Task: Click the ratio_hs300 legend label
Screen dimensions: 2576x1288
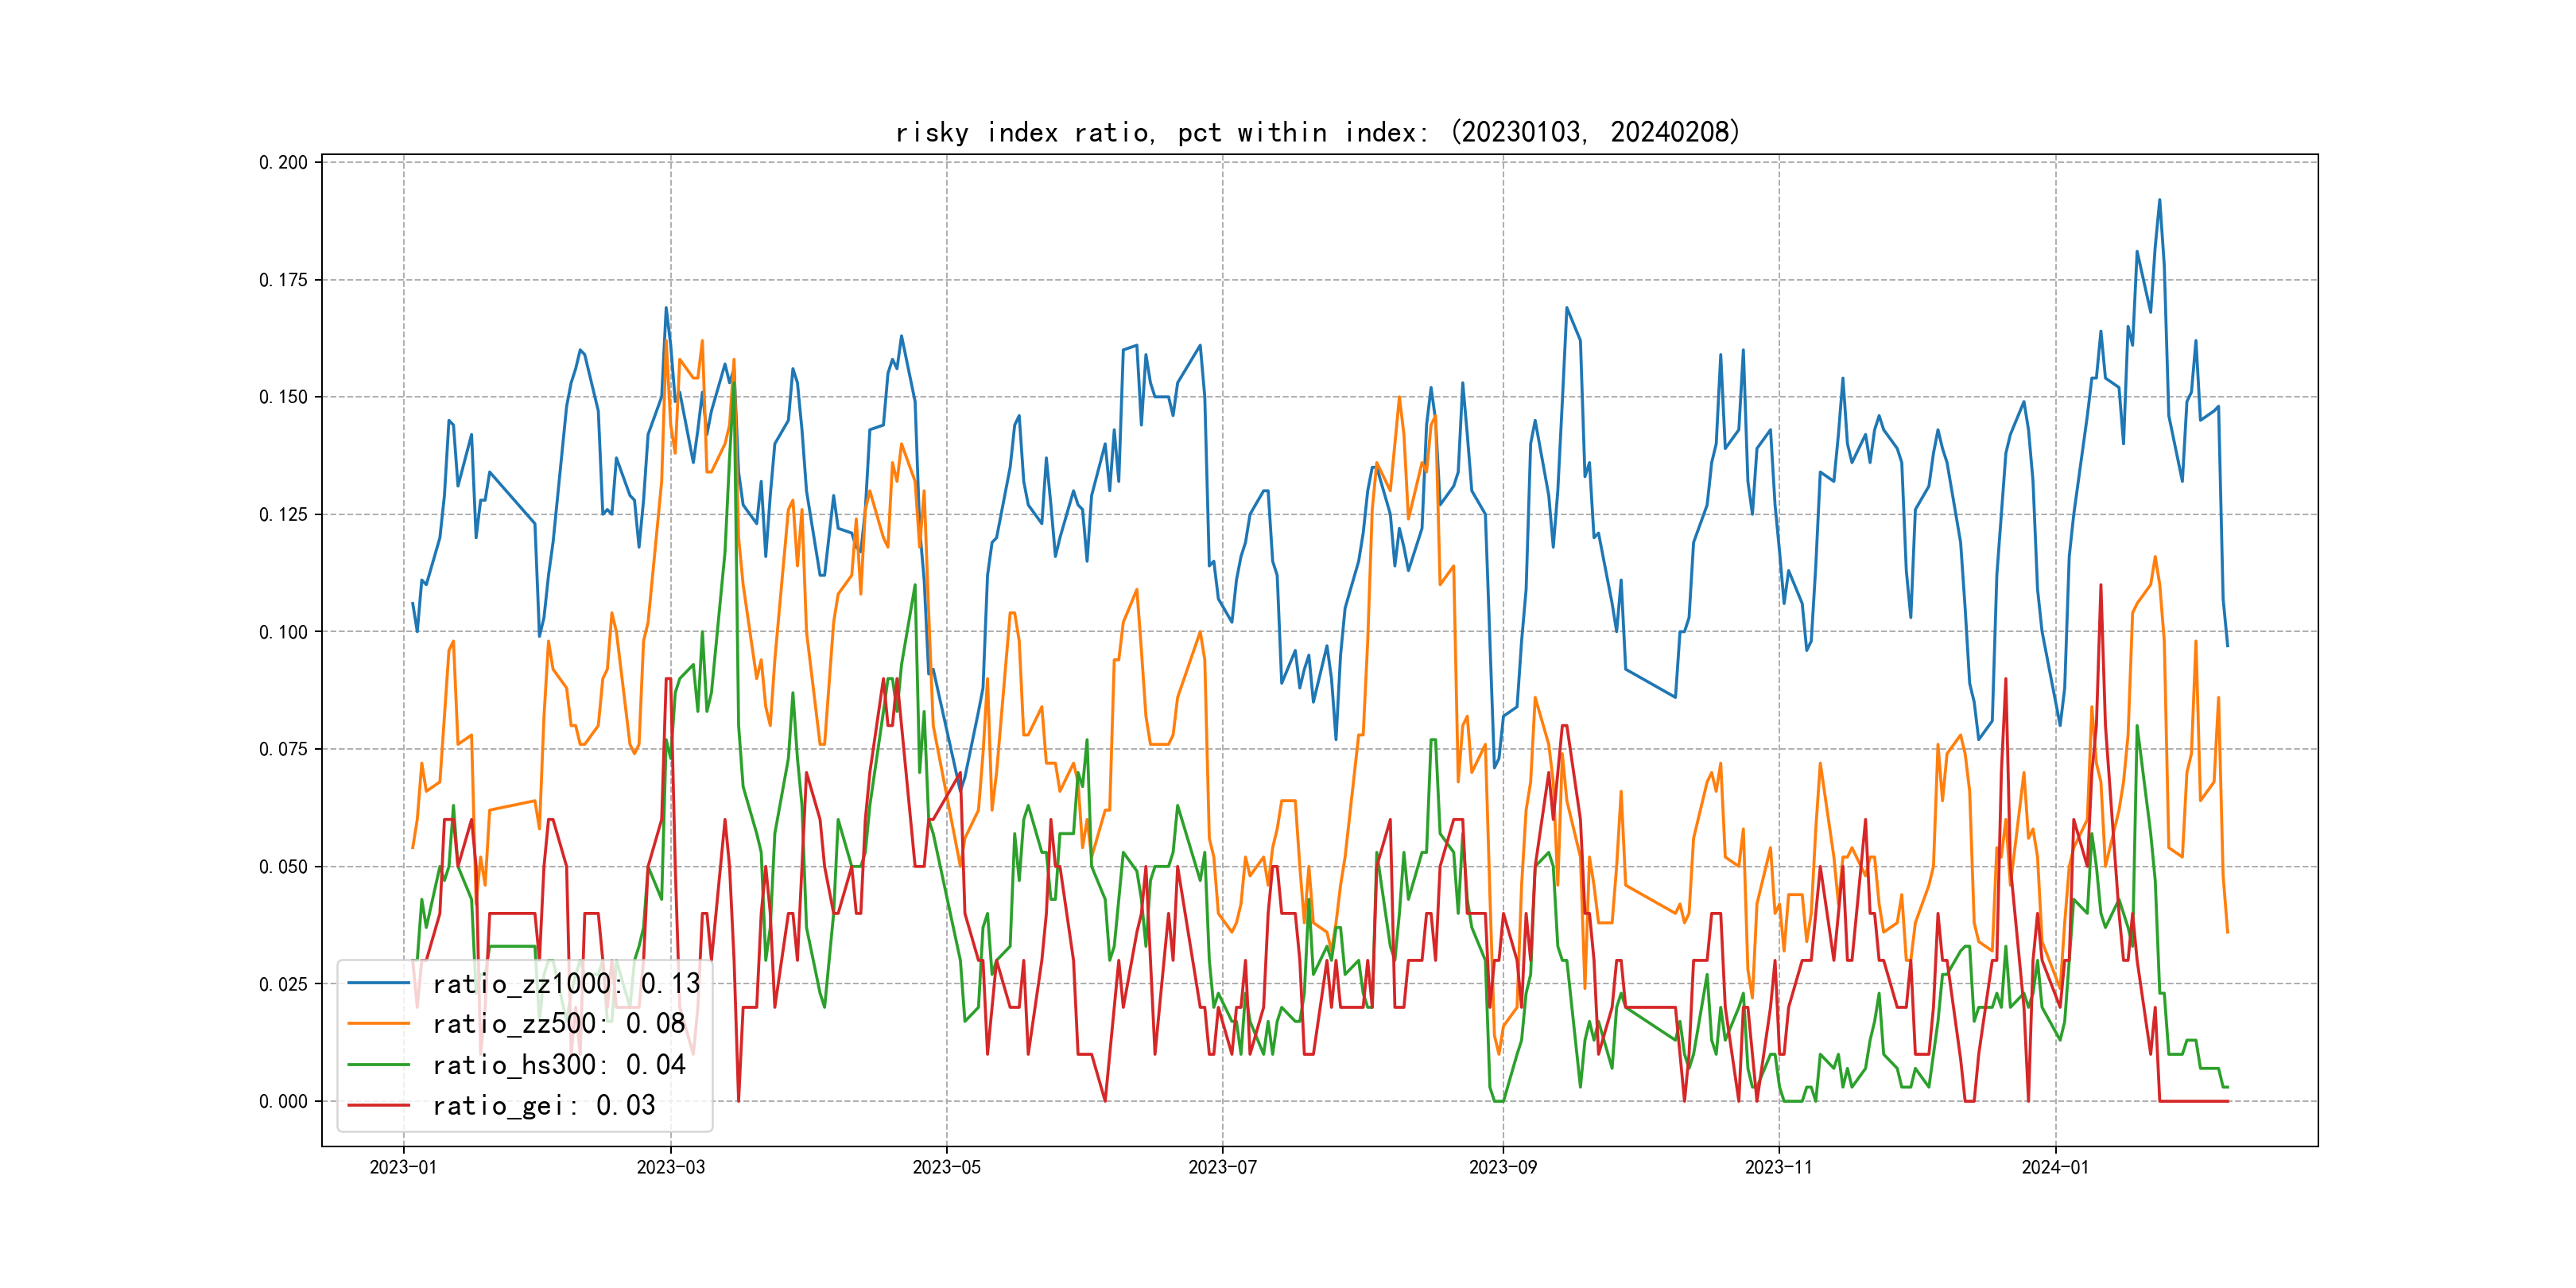Action: pyautogui.click(x=558, y=1065)
